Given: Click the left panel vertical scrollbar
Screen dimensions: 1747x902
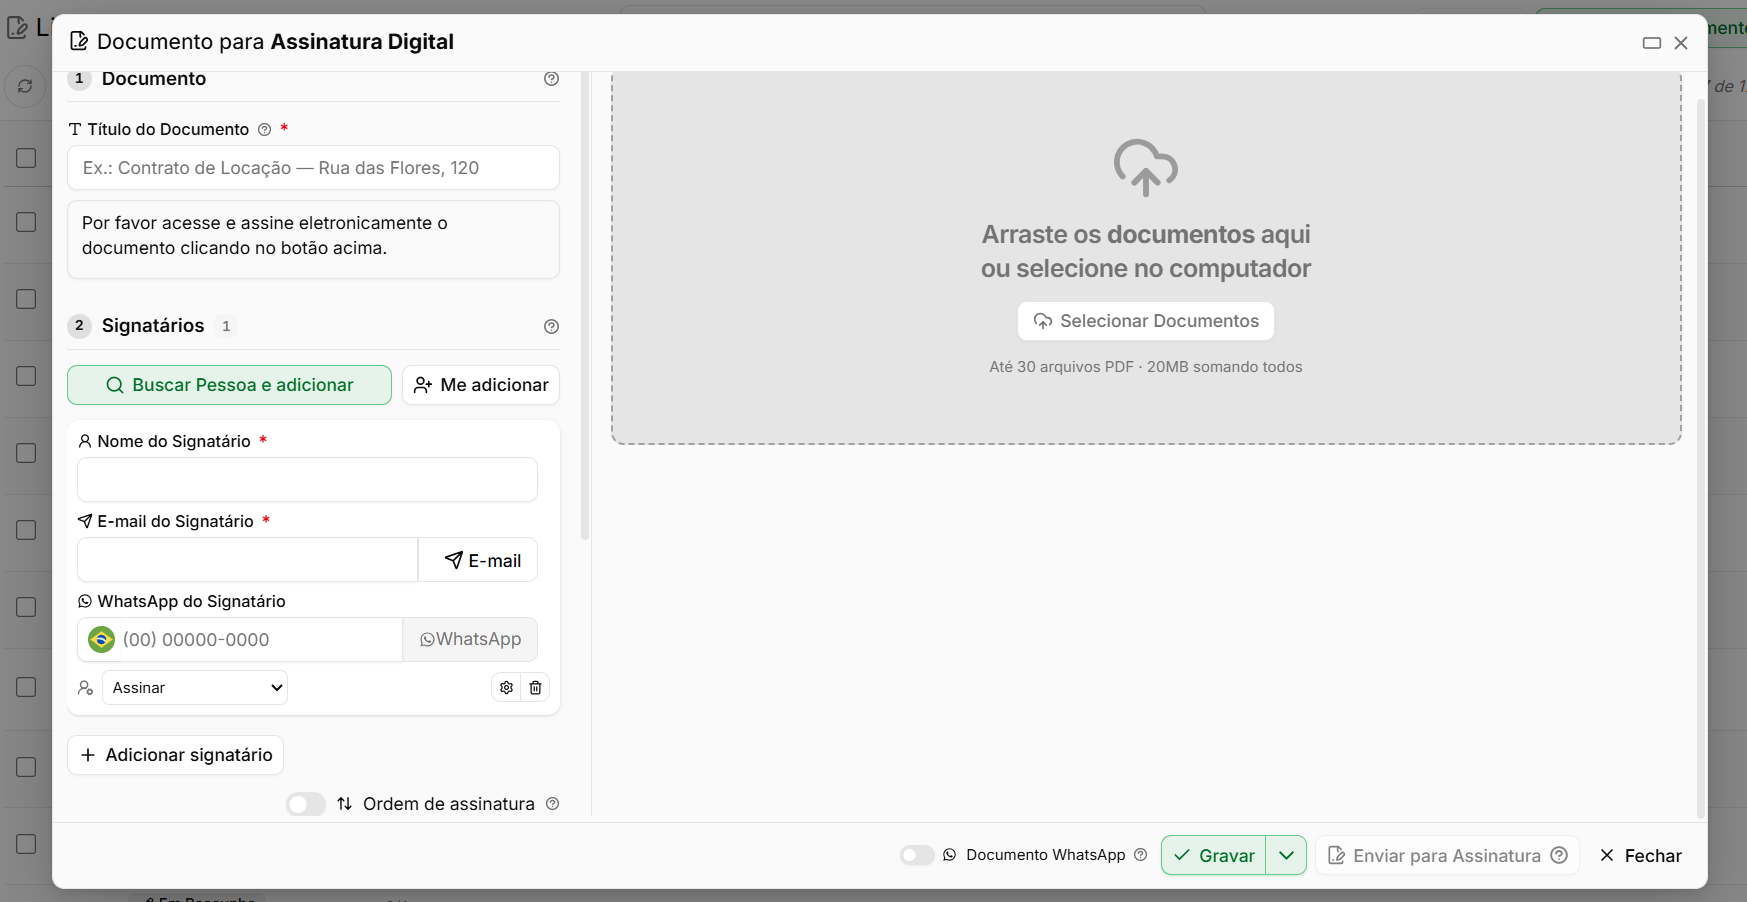Looking at the screenshot, I should pyautogui.click(x=585, y=306).
